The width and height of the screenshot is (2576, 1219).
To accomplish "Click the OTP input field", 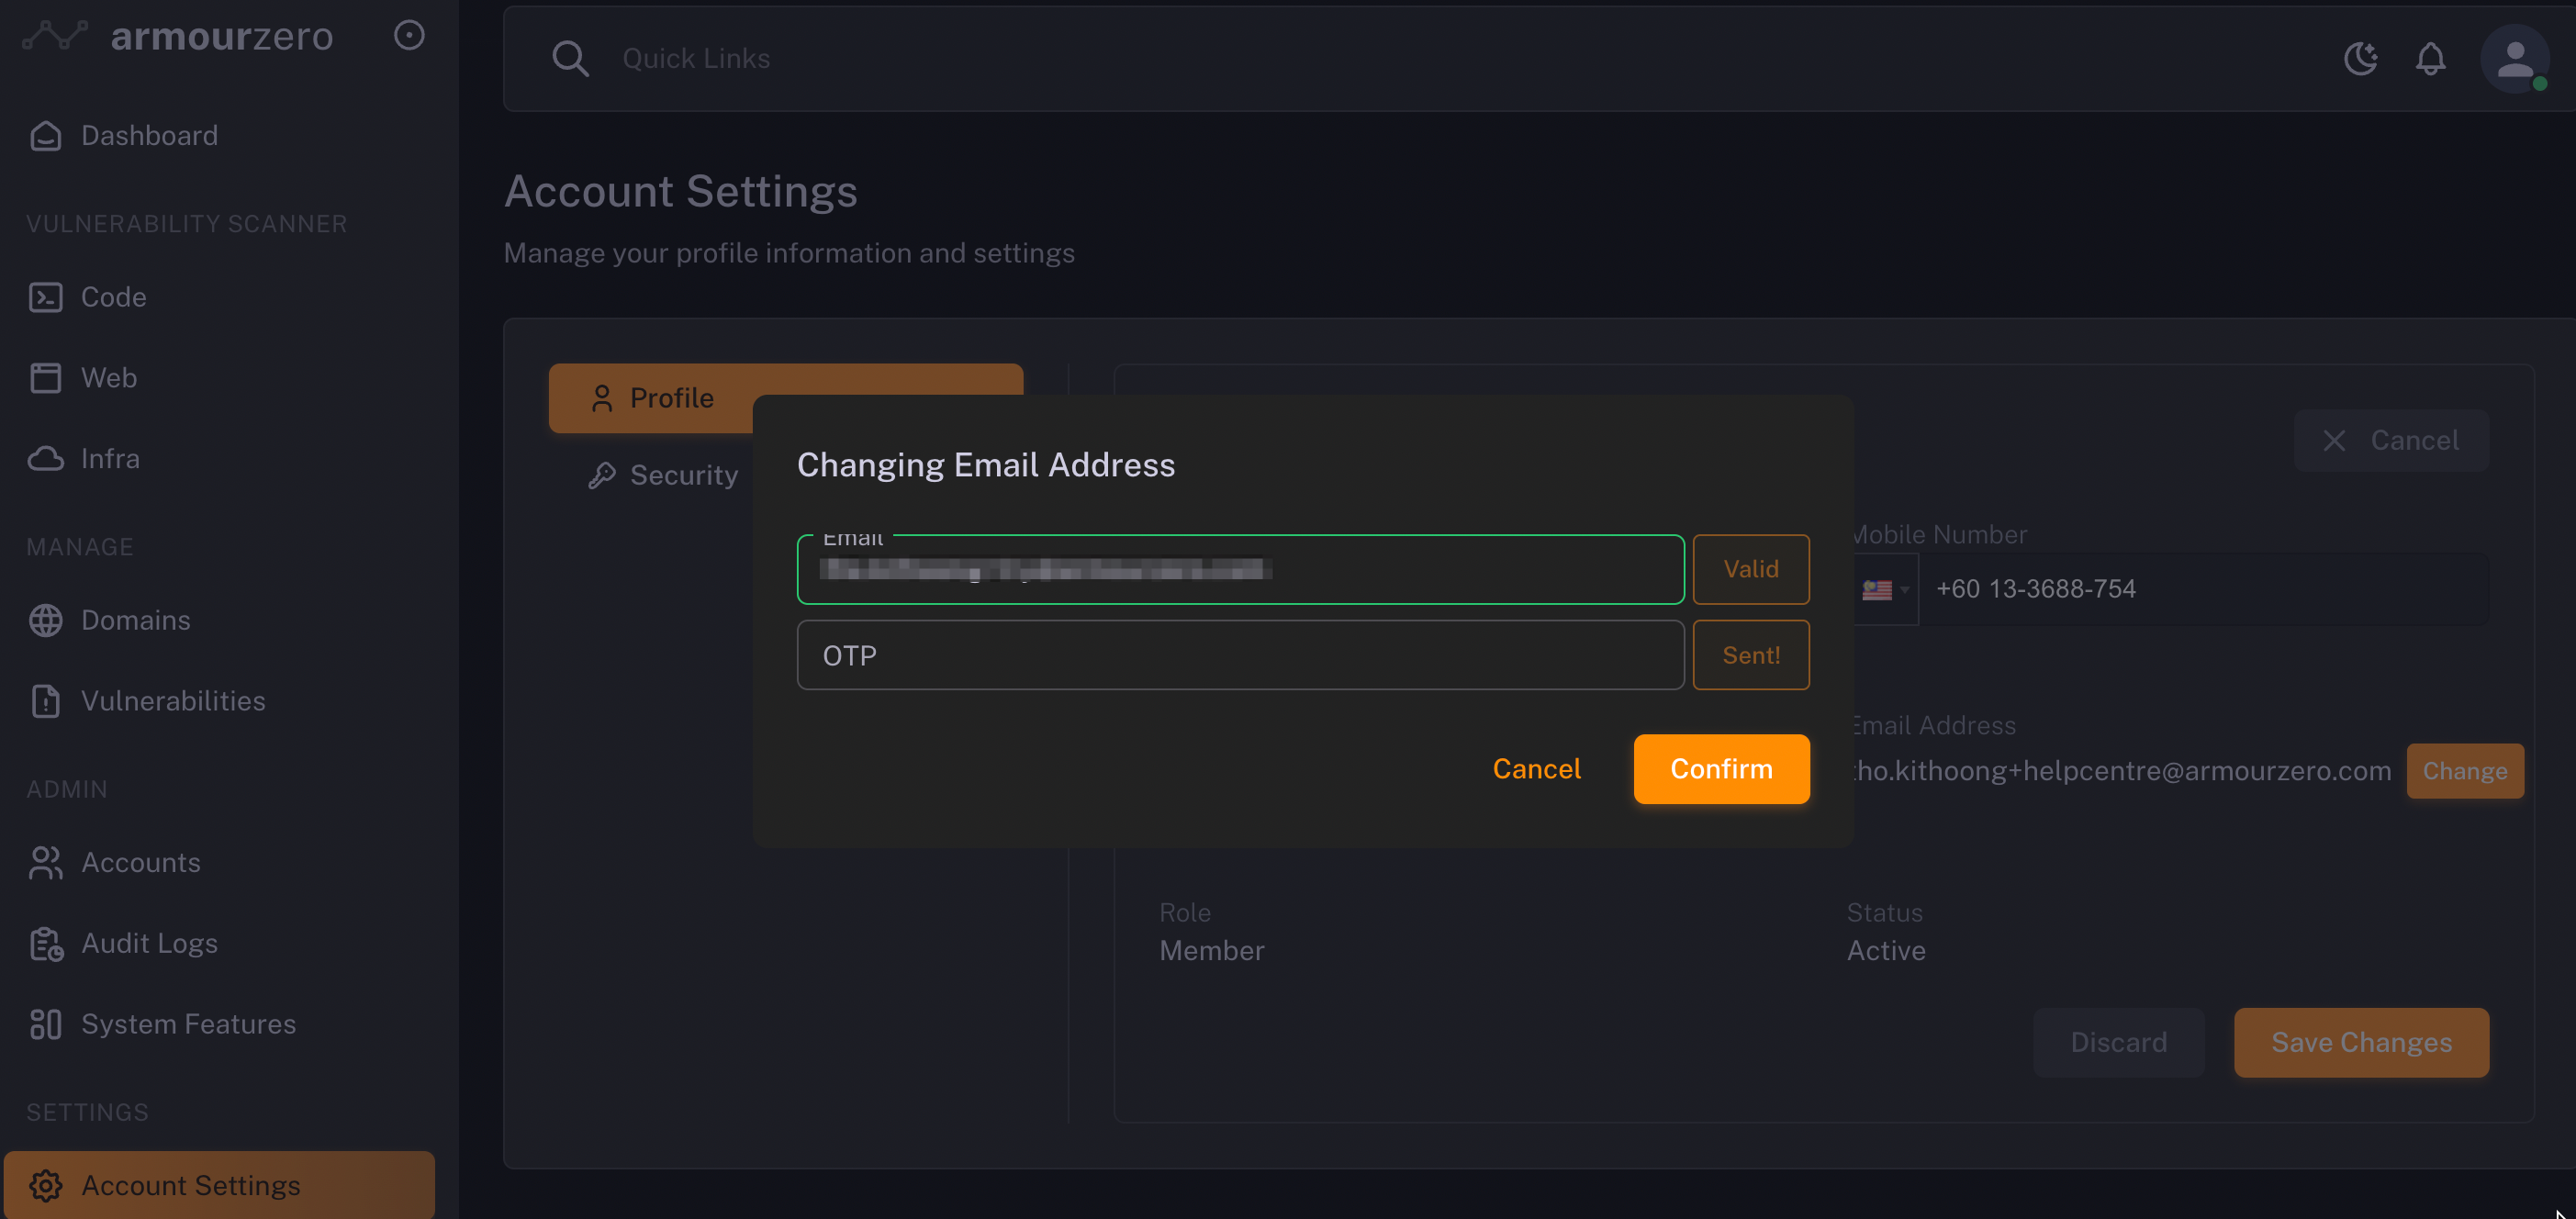I will pyautogui.click(x=1240, y=655).
